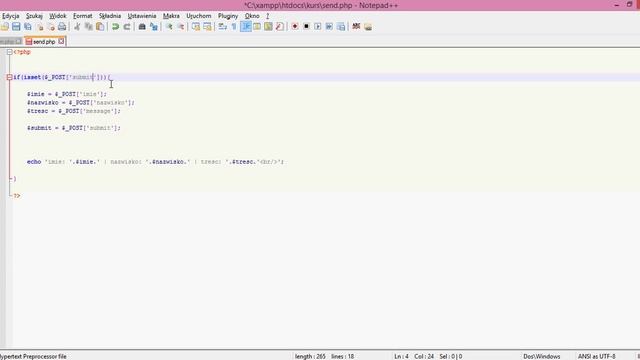The height and width of the screenshot is (360, 640).
Task: Toggle synchronized horizontal scrolling icon
Action: pyautogui.click(x=207, y=27)
